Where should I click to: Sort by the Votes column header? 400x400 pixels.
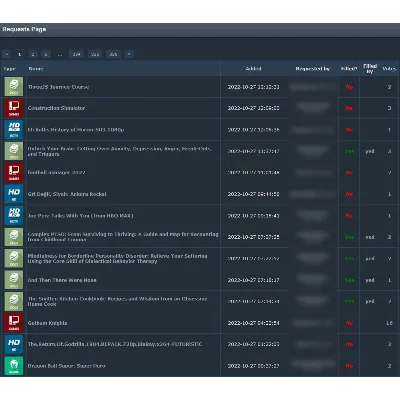(x=389, y=69)
